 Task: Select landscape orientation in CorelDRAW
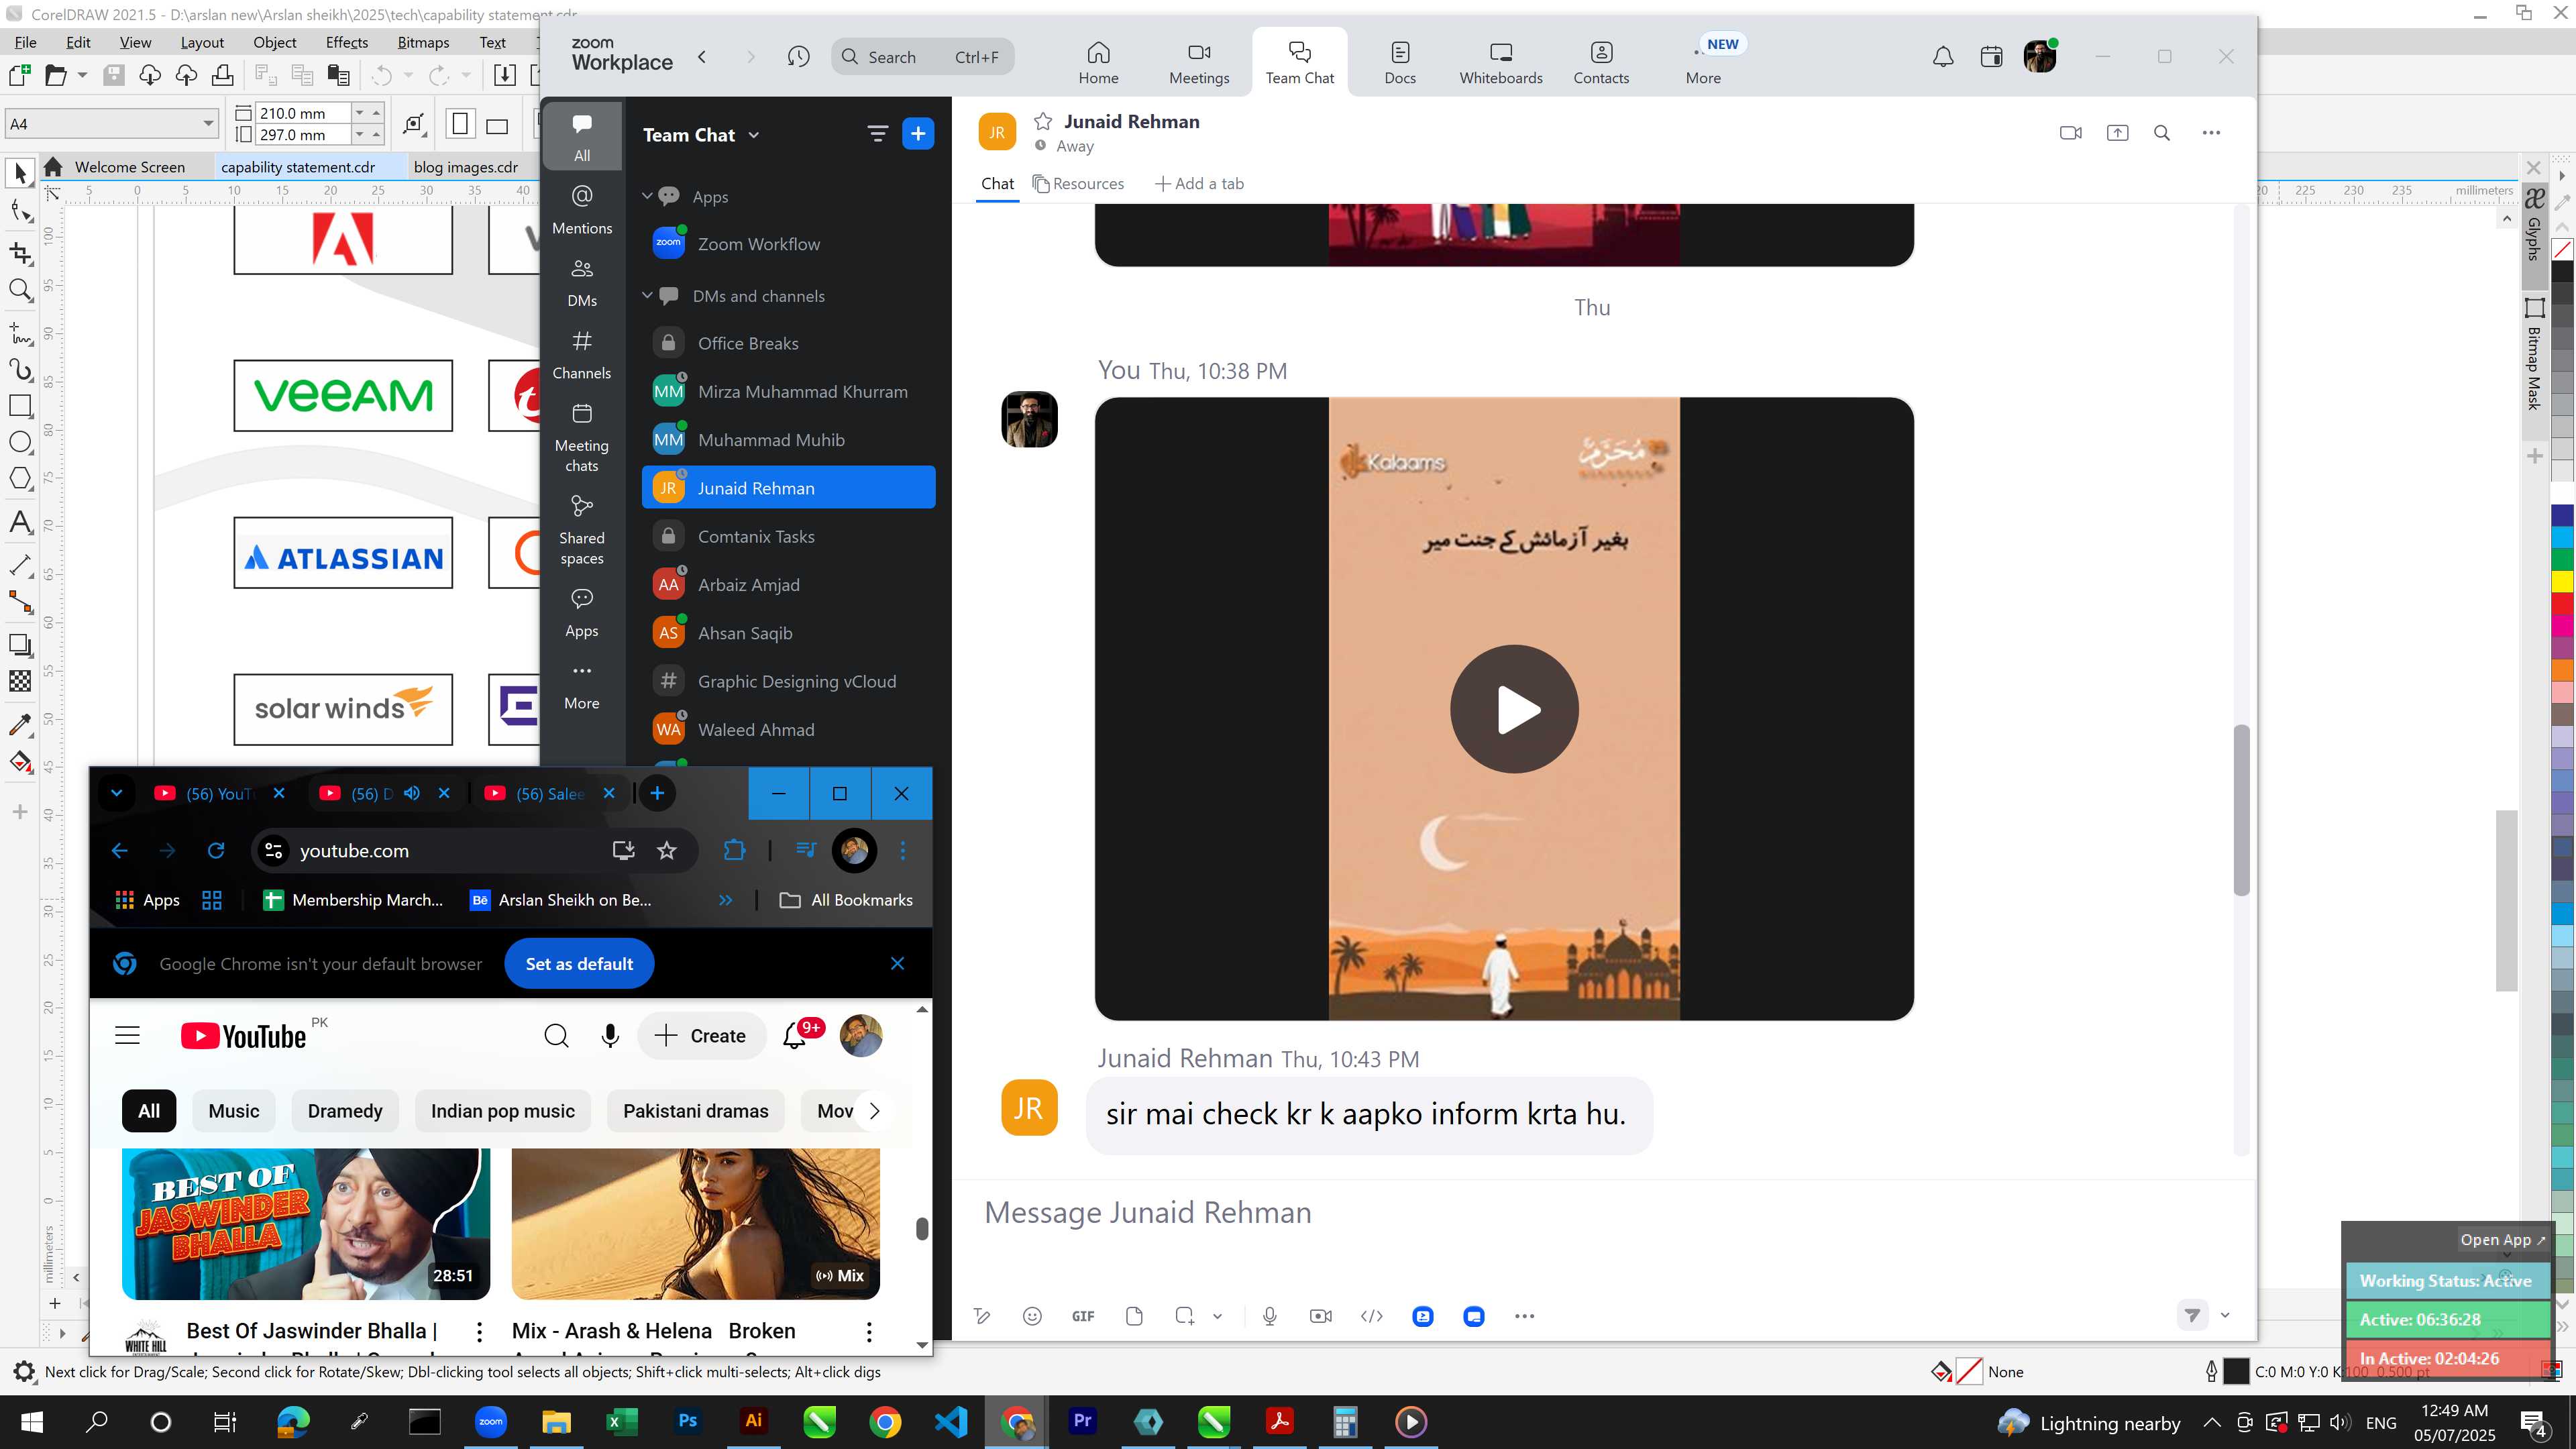coord(497,125)
